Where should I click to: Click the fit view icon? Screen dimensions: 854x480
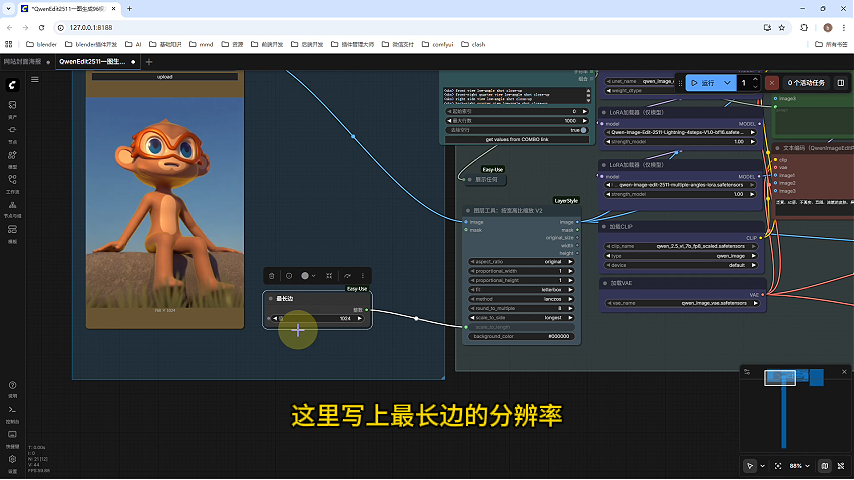tap(778, 466)
